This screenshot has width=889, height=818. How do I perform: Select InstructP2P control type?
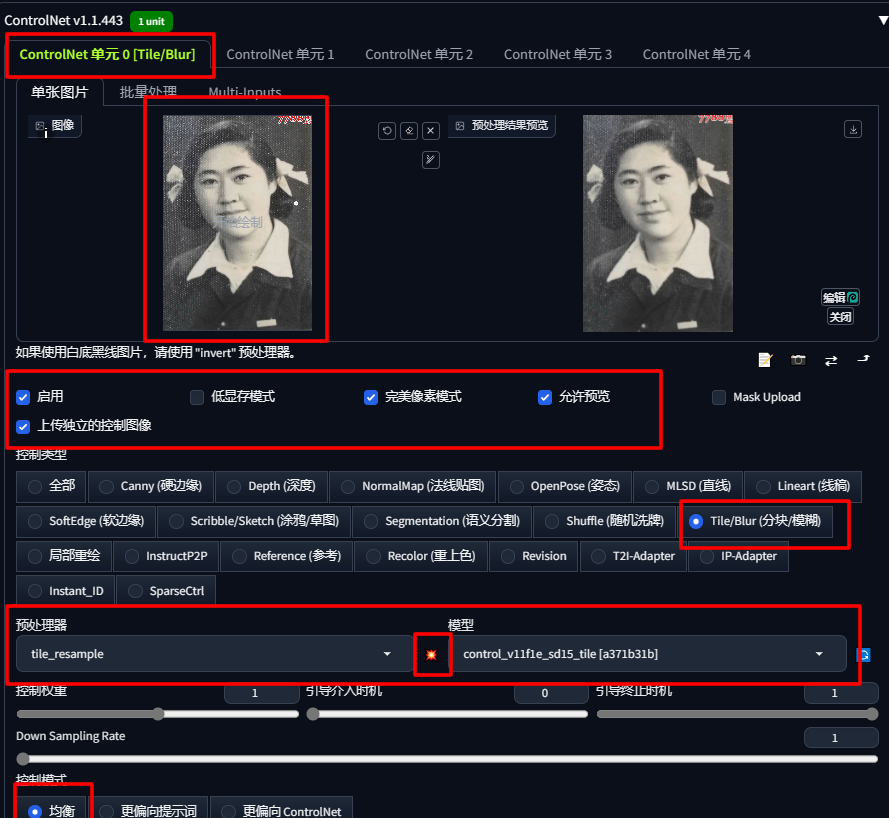pyautogui.click(x=166, y=556)
